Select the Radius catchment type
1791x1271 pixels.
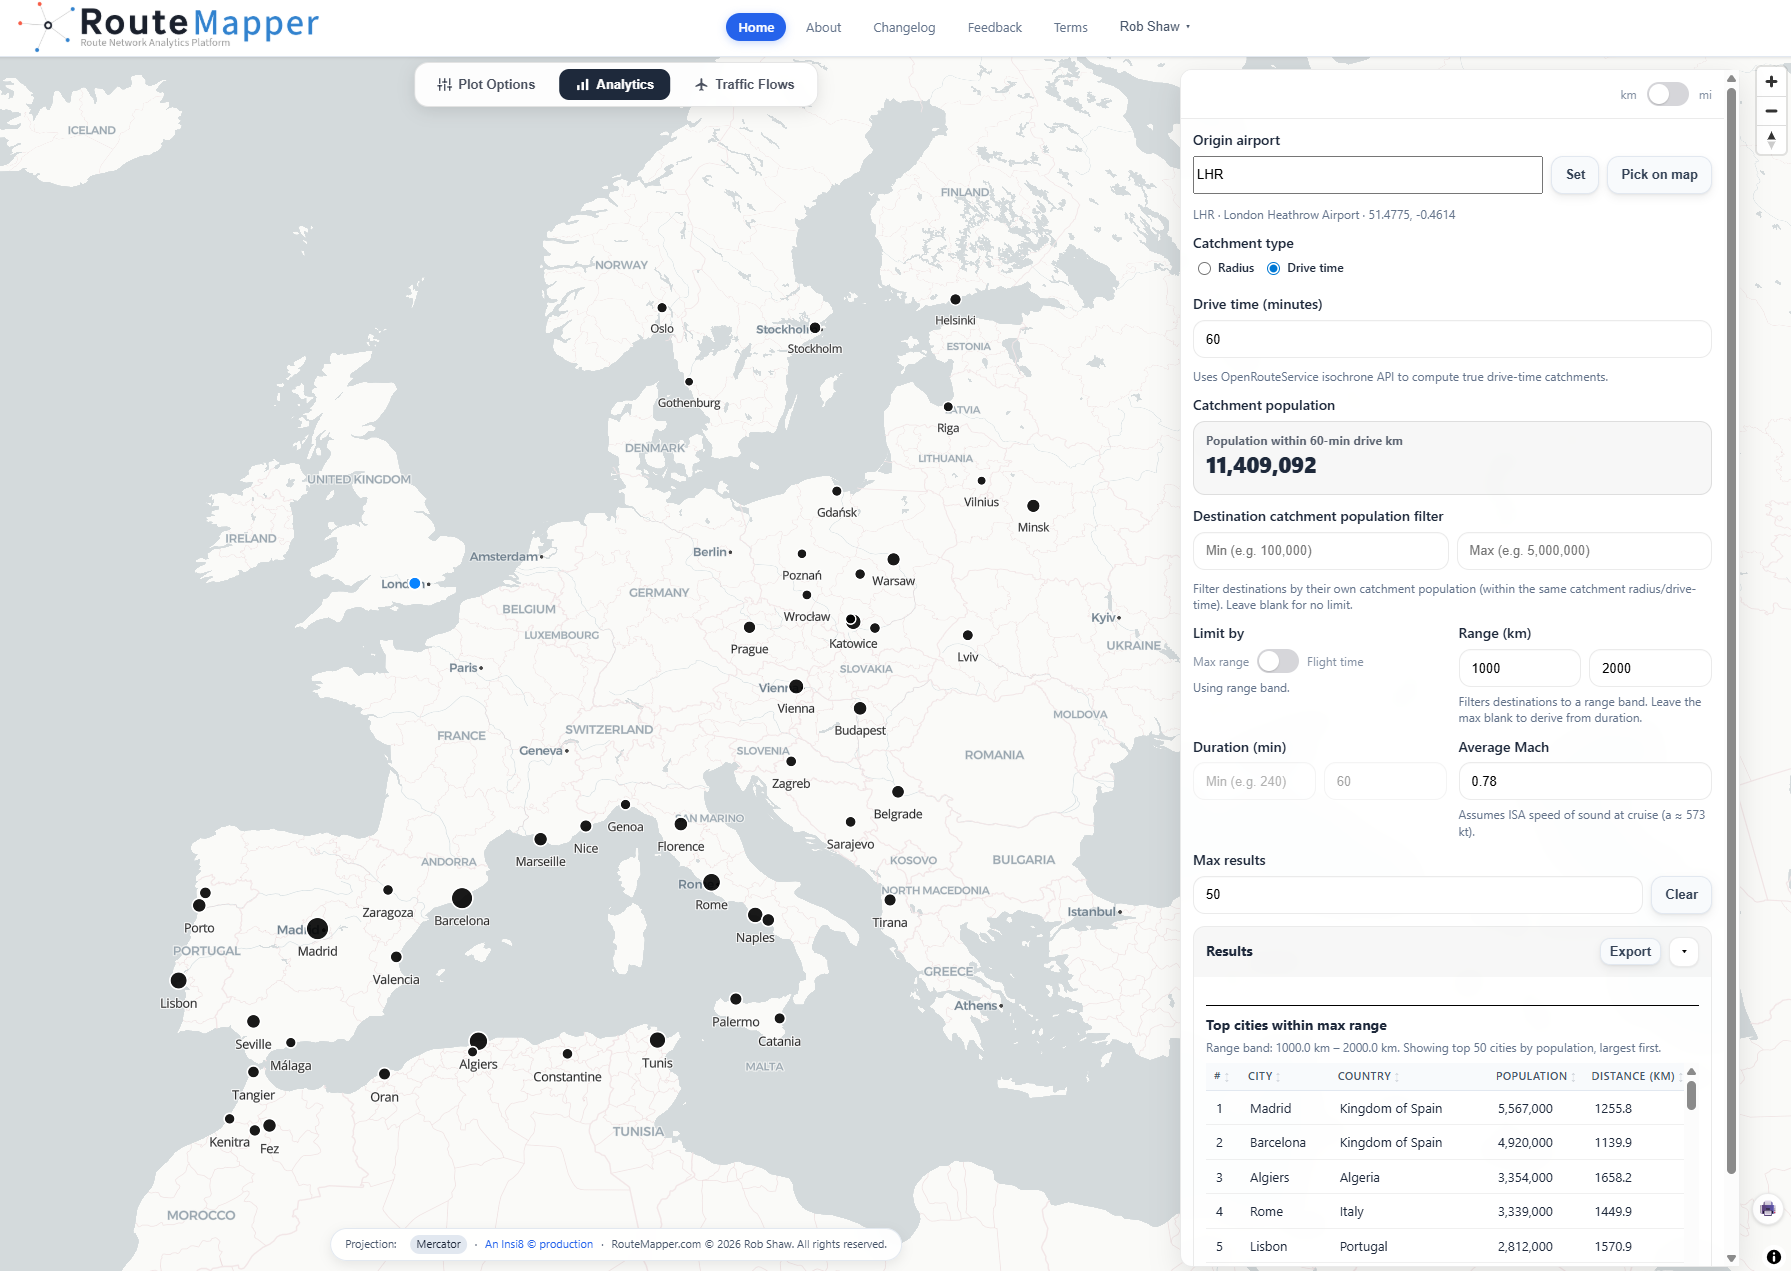click(1204, 268)
